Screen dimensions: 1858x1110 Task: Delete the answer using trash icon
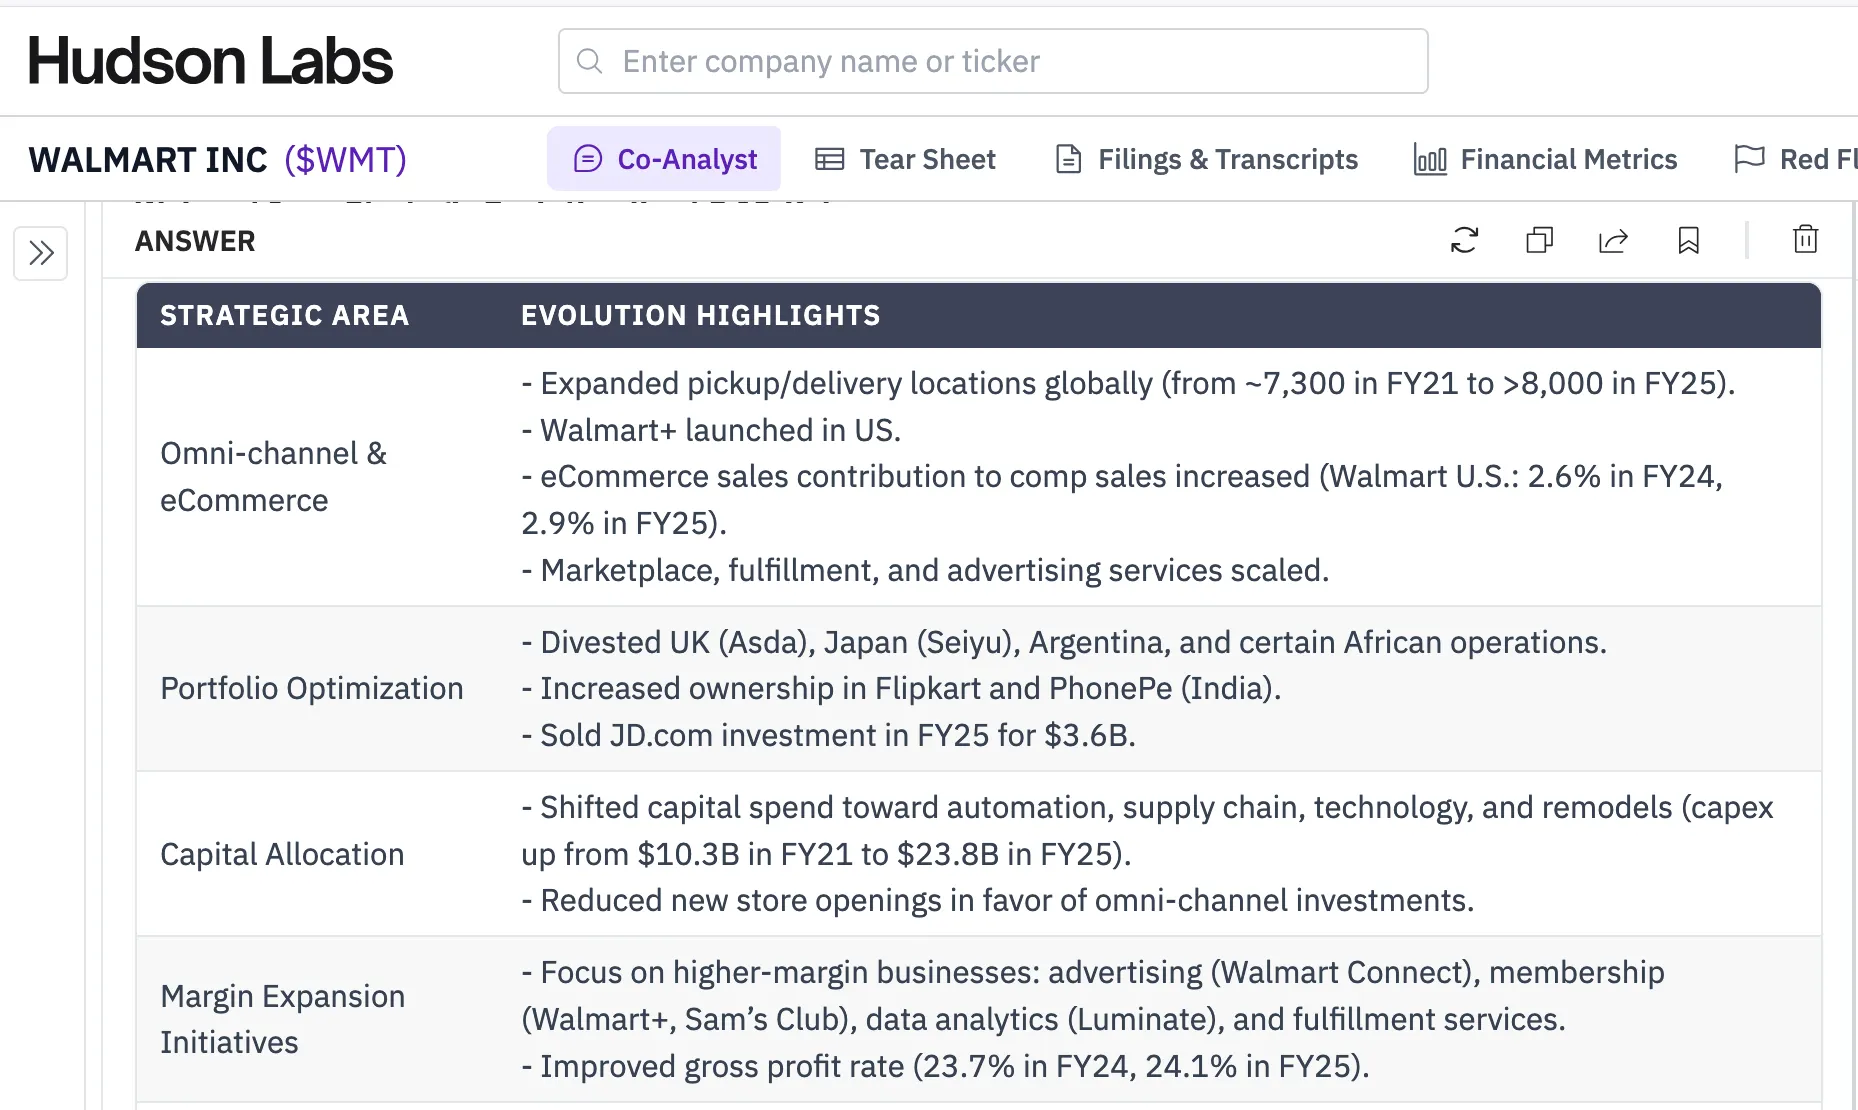1805,240
